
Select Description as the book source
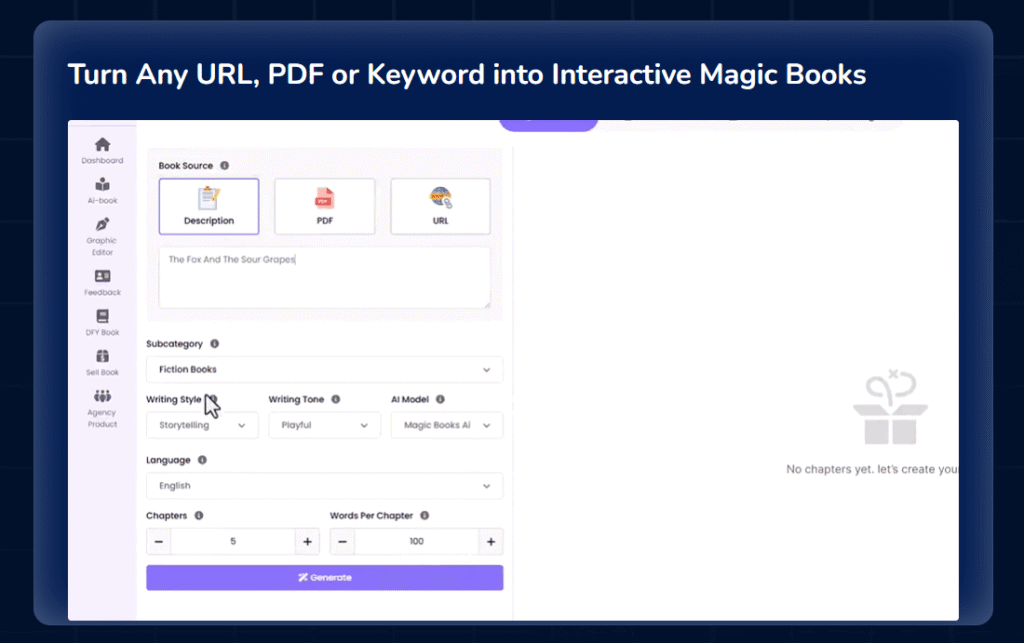tap(209, 207)
